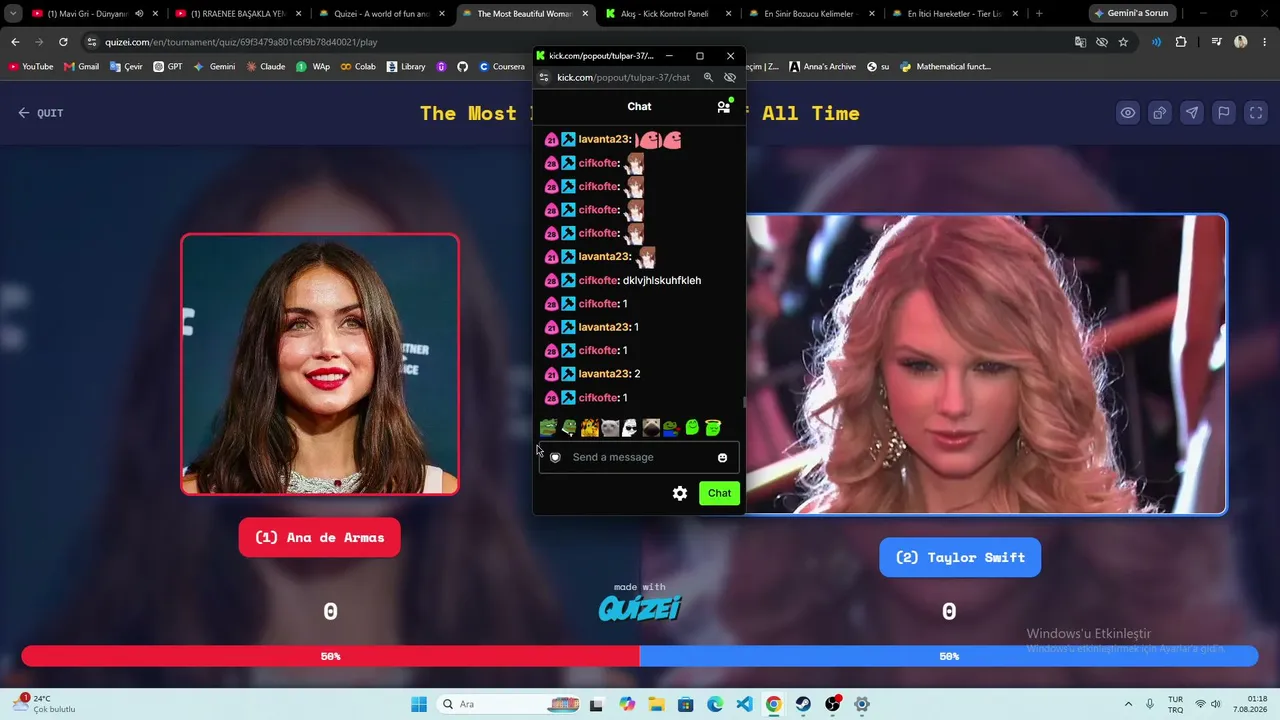This screenshot has height=720, width=1280.
Task: Select the Taylor Swift photo card
Action: point(986,364)
